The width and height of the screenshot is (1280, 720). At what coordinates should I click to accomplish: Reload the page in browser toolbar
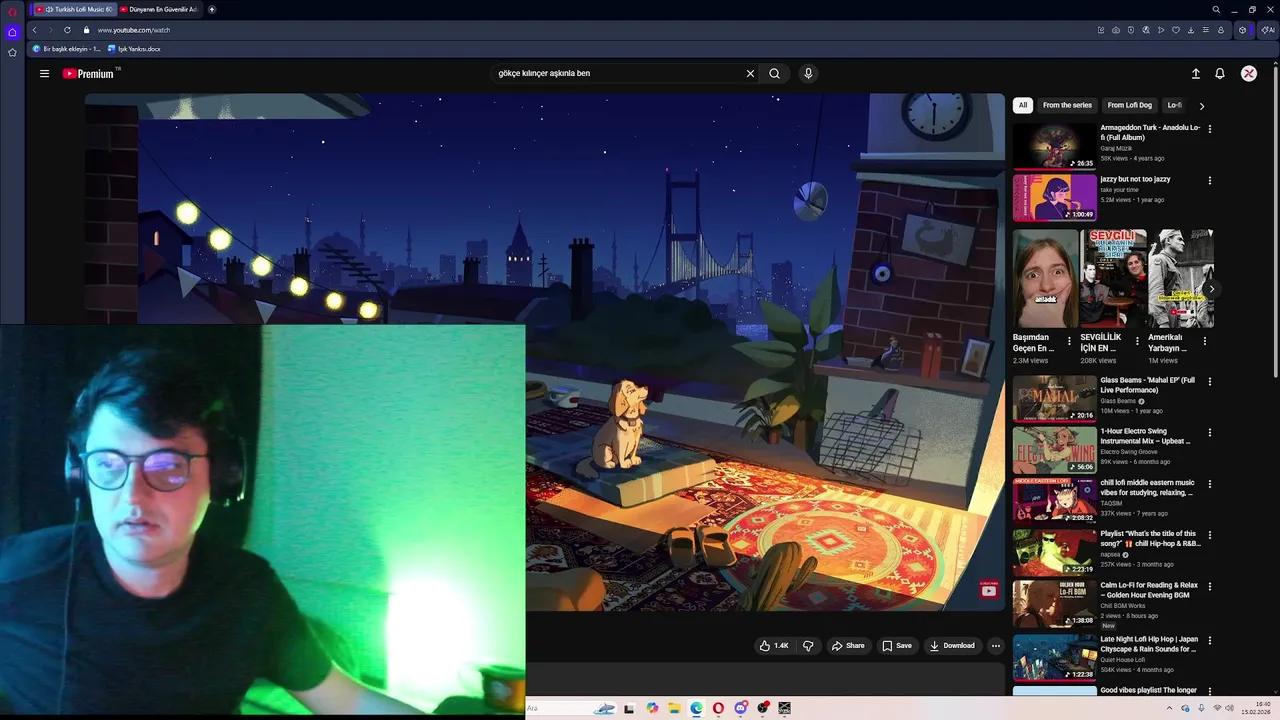point(67,30)
